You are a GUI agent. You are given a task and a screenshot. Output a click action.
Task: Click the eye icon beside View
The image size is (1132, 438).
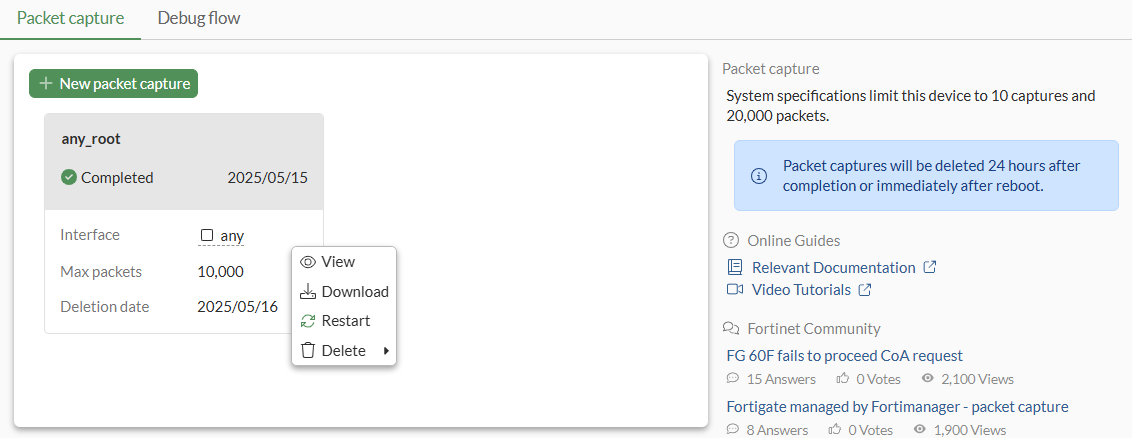click(x=308, y=262)
